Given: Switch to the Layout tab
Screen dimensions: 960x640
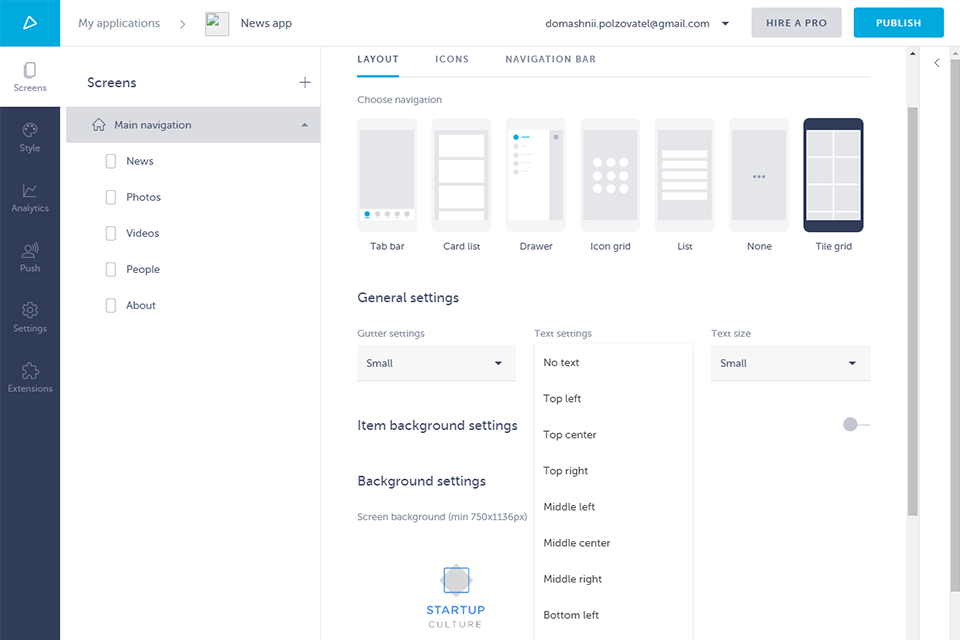Looking at the screenshot, I should tap(378, 59).
